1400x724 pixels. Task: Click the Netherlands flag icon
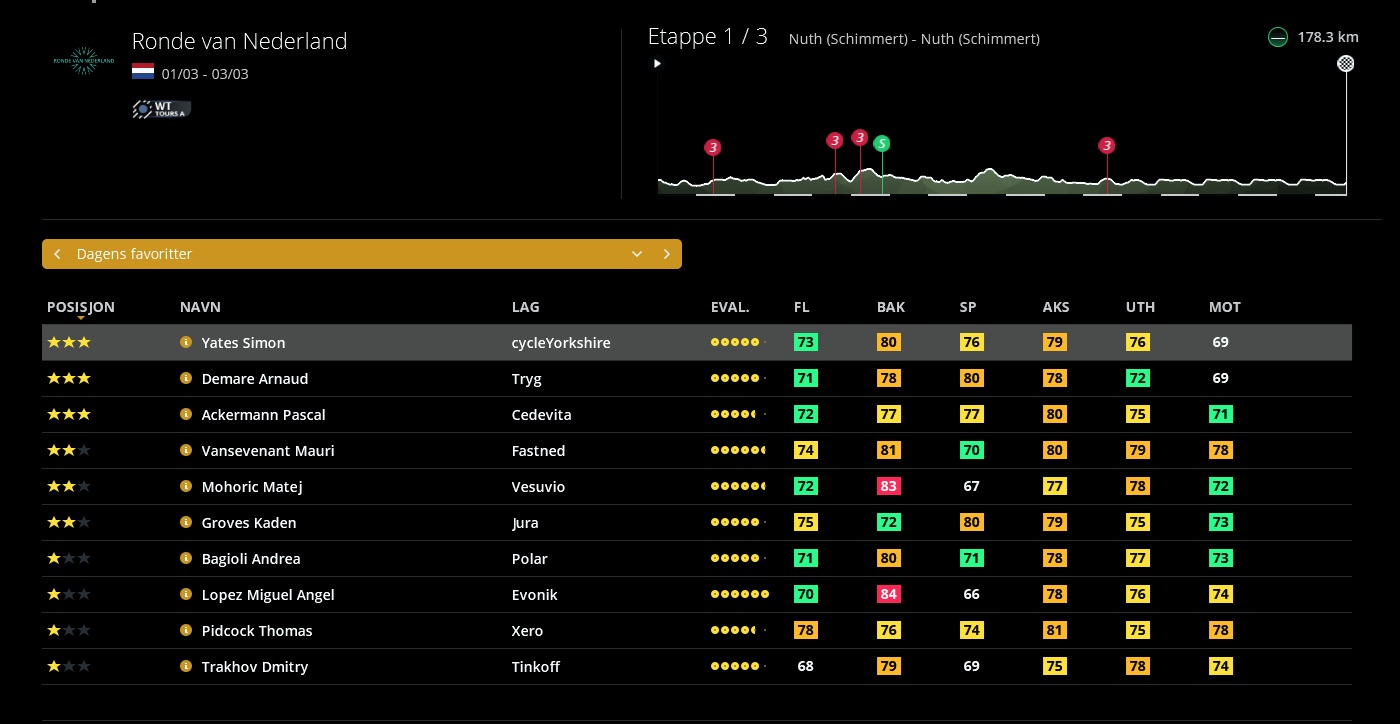tap(143, 73)
